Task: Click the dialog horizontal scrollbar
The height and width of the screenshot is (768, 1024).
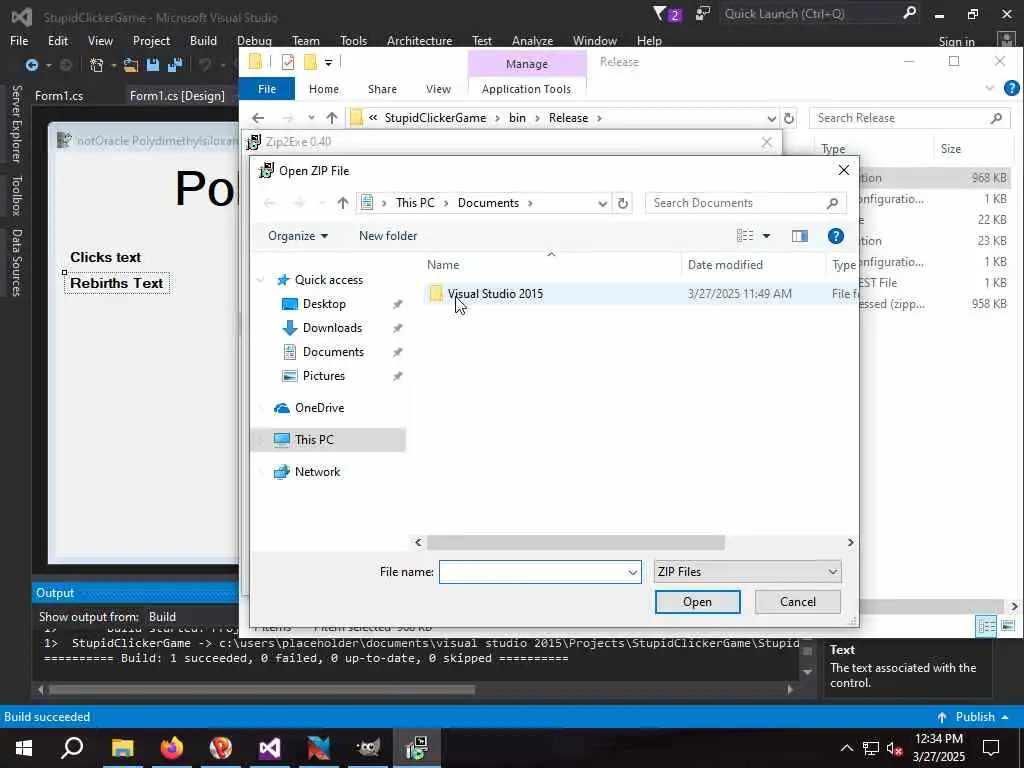Action: pos(575,543)
